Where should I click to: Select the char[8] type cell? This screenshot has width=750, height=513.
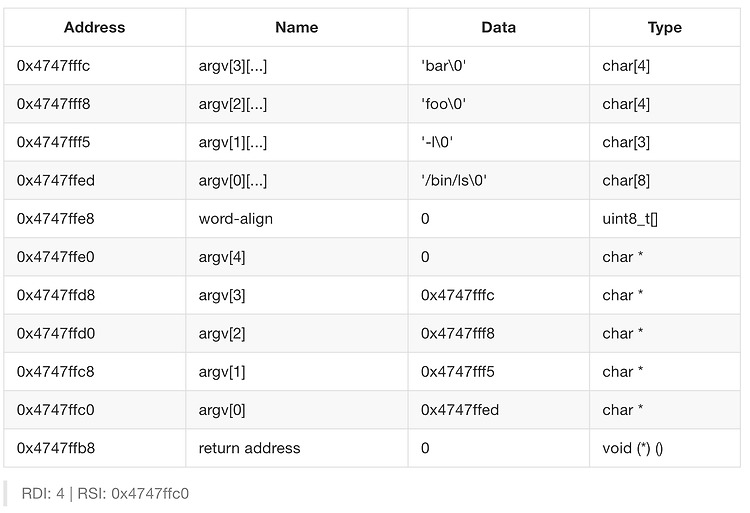(665, 180)
